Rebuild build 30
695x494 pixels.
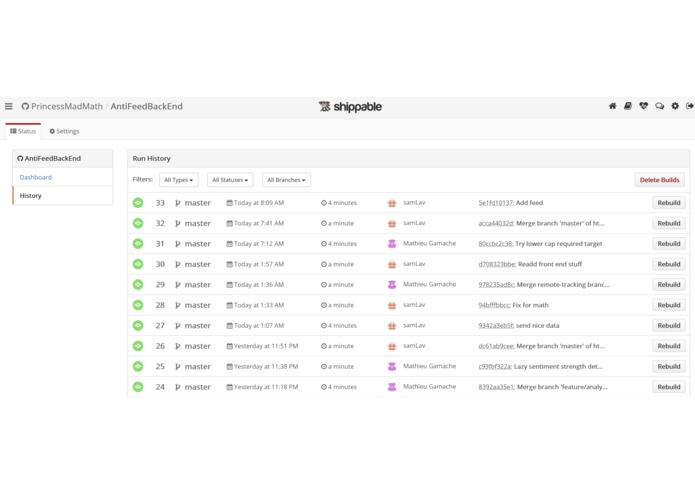[669, 264]
